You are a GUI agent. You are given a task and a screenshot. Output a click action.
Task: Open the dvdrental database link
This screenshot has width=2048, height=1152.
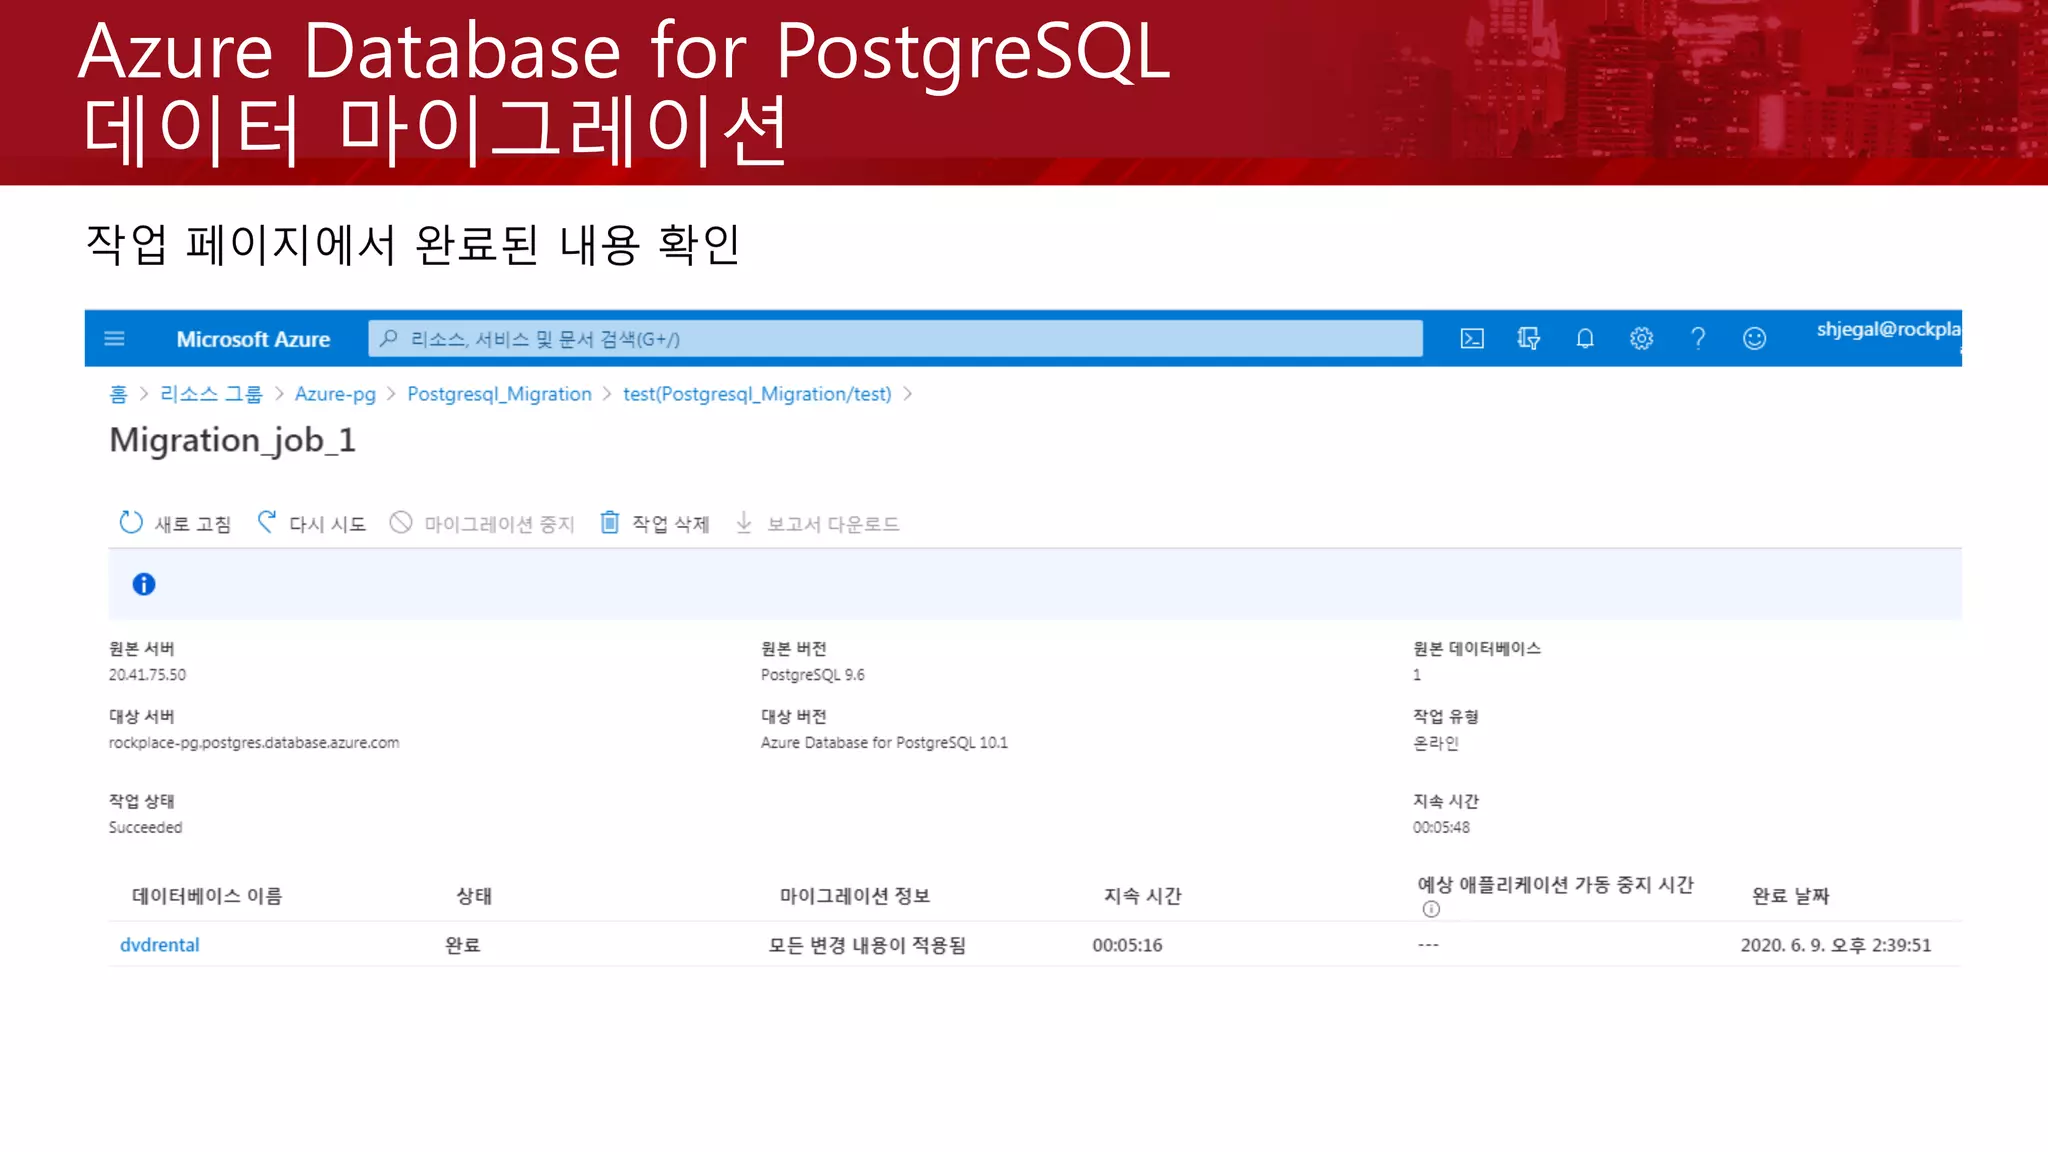click(x=160, y=945)
